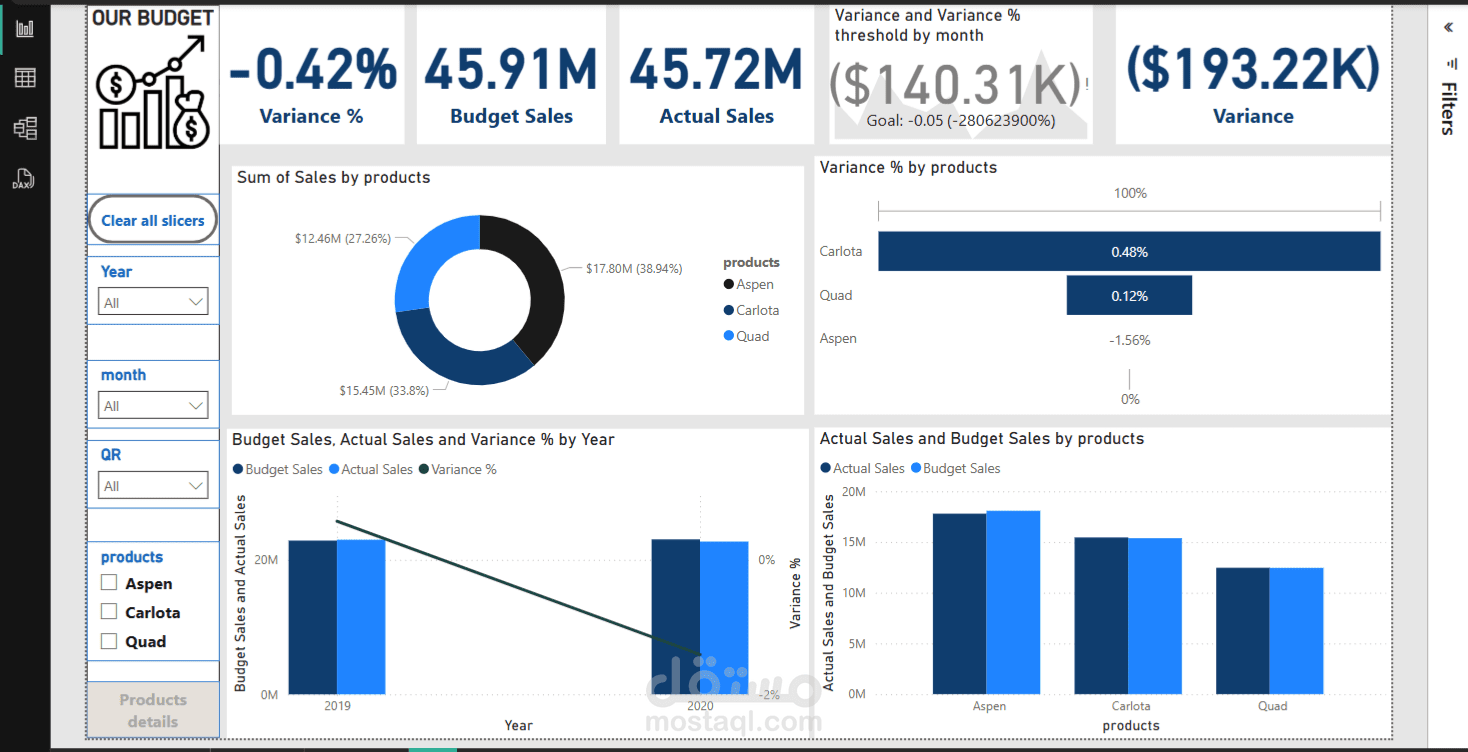Select the 45.72M Actual Sales card
Screen dimensions: 1468x752
tap(717, 75)
